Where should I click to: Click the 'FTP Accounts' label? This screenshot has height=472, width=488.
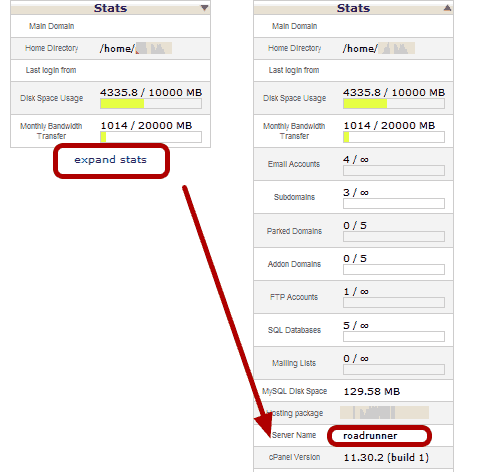294,297
